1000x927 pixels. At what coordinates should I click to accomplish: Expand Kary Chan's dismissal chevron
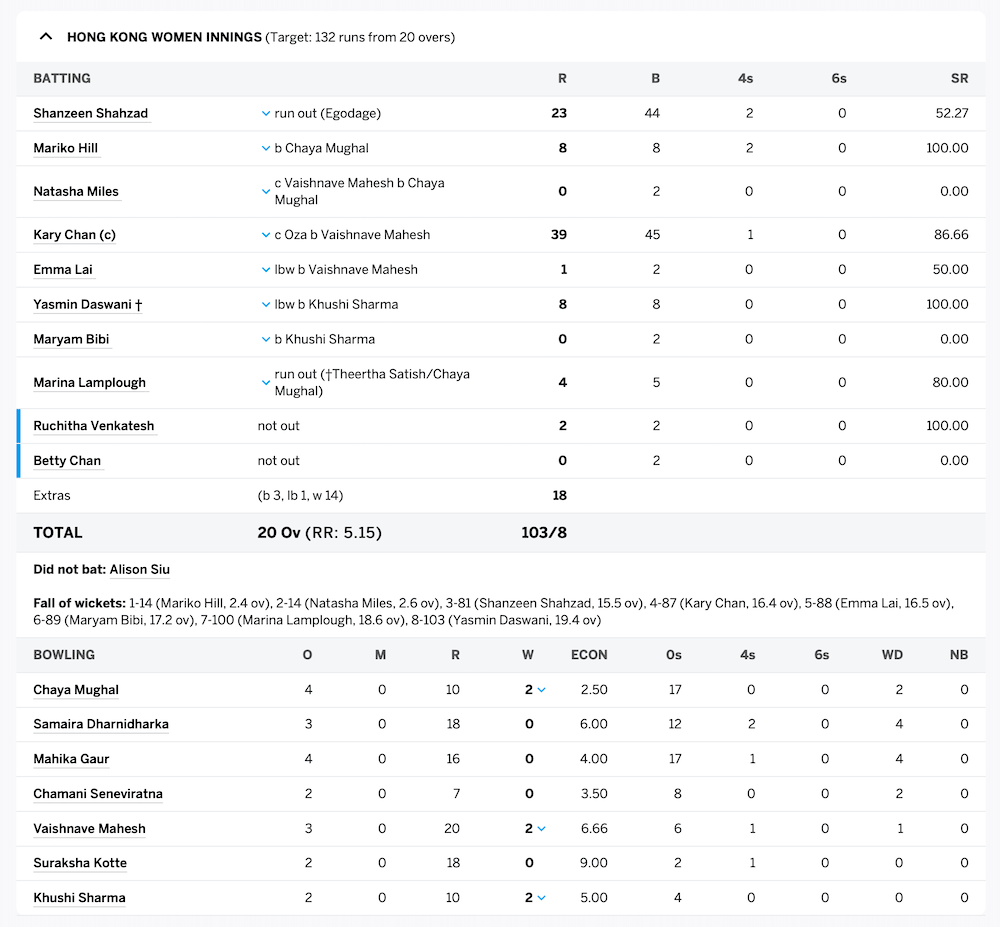pos(265,236)
